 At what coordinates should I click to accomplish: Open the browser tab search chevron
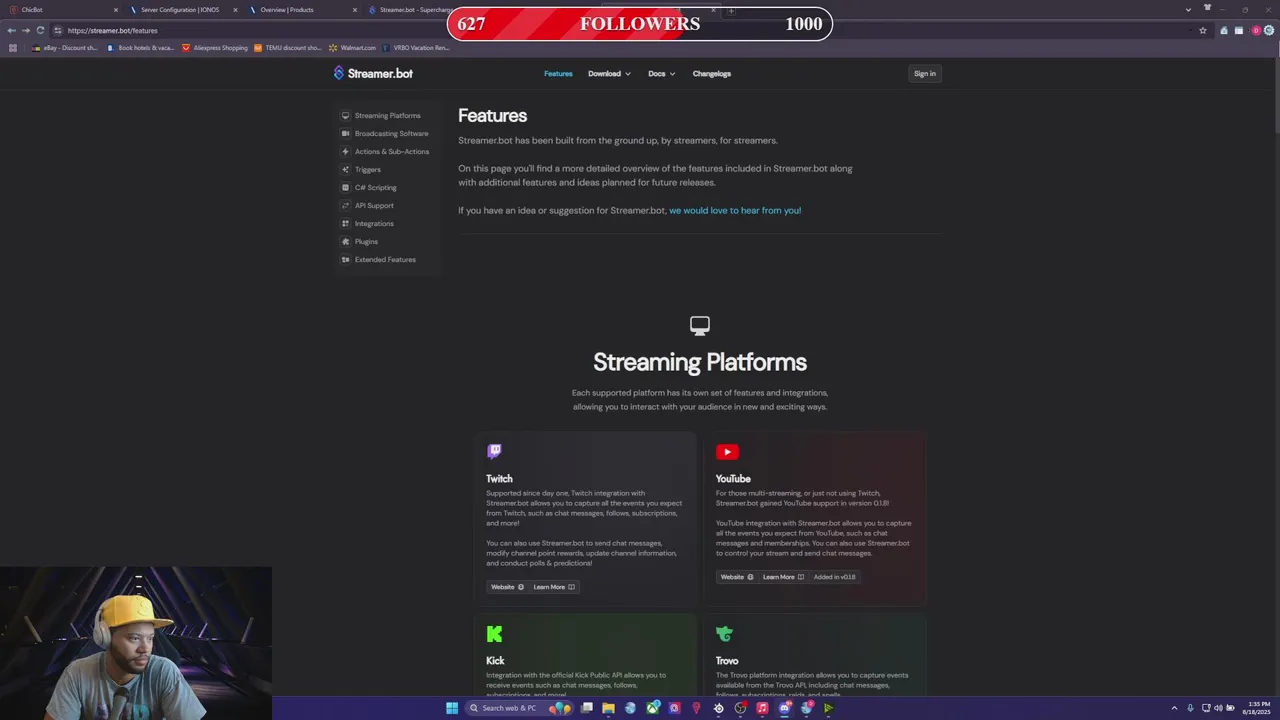coord(1188,10)
